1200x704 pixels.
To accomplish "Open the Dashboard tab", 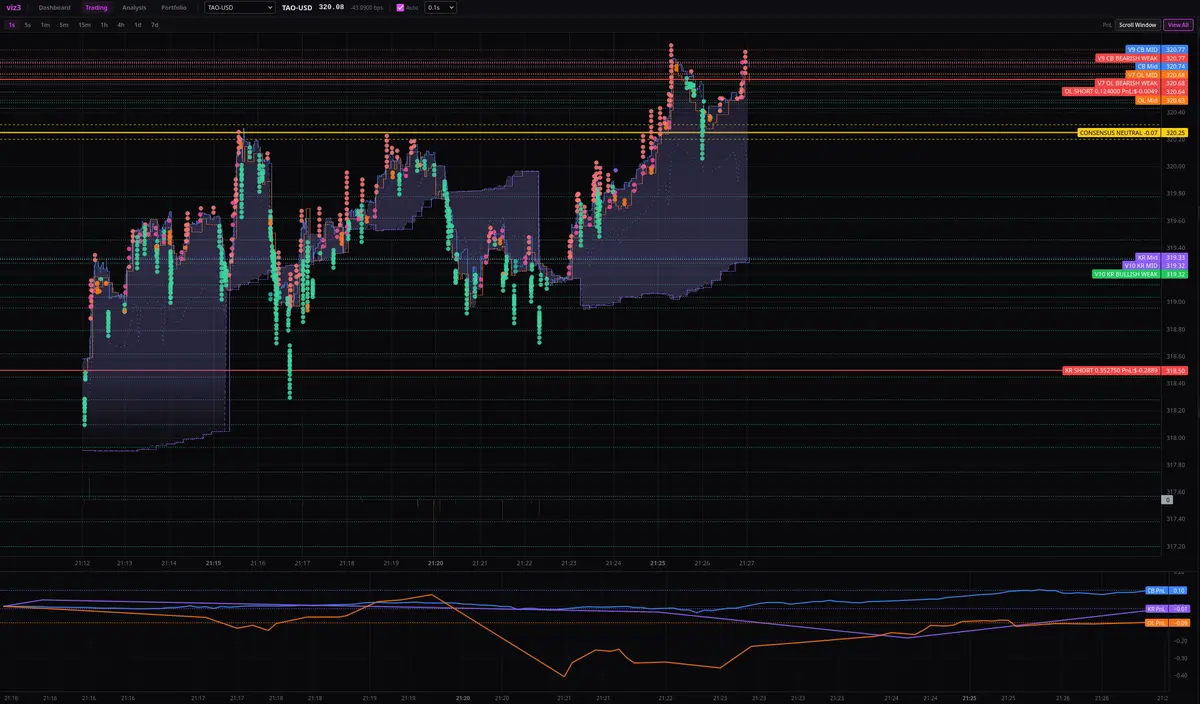I will (54, 7).
